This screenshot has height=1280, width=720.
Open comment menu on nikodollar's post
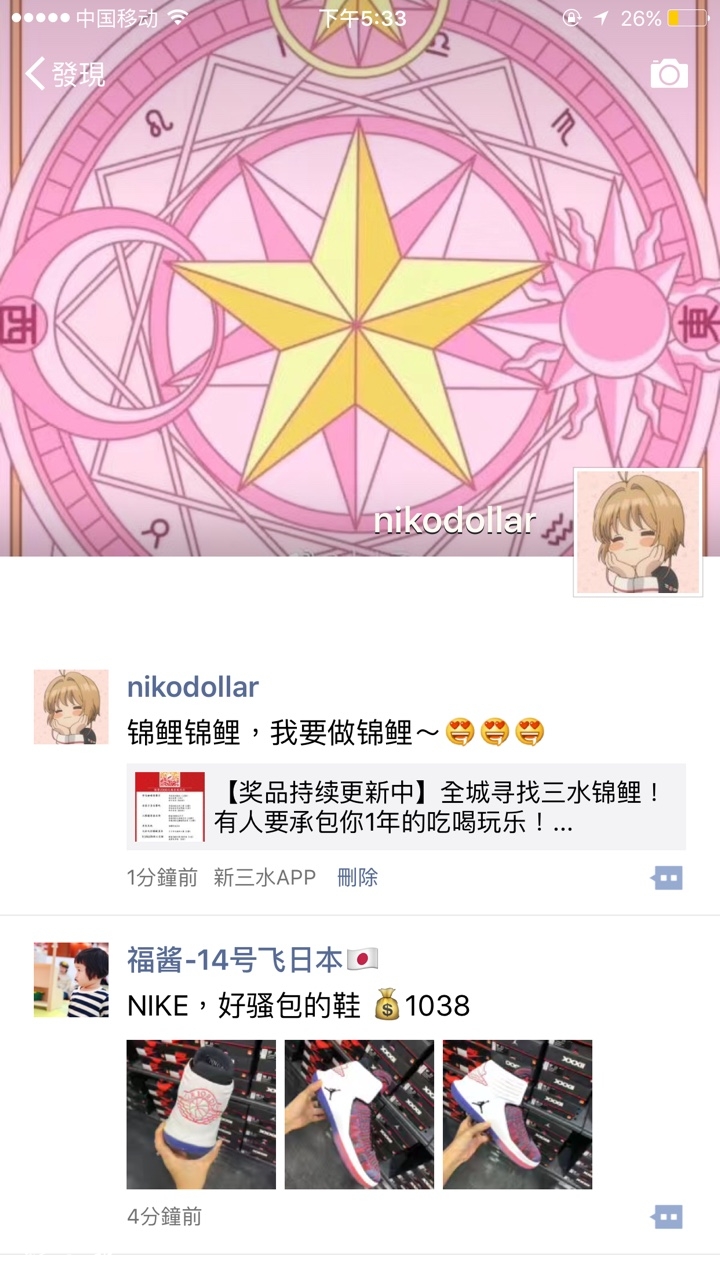(x=667, y=878)
